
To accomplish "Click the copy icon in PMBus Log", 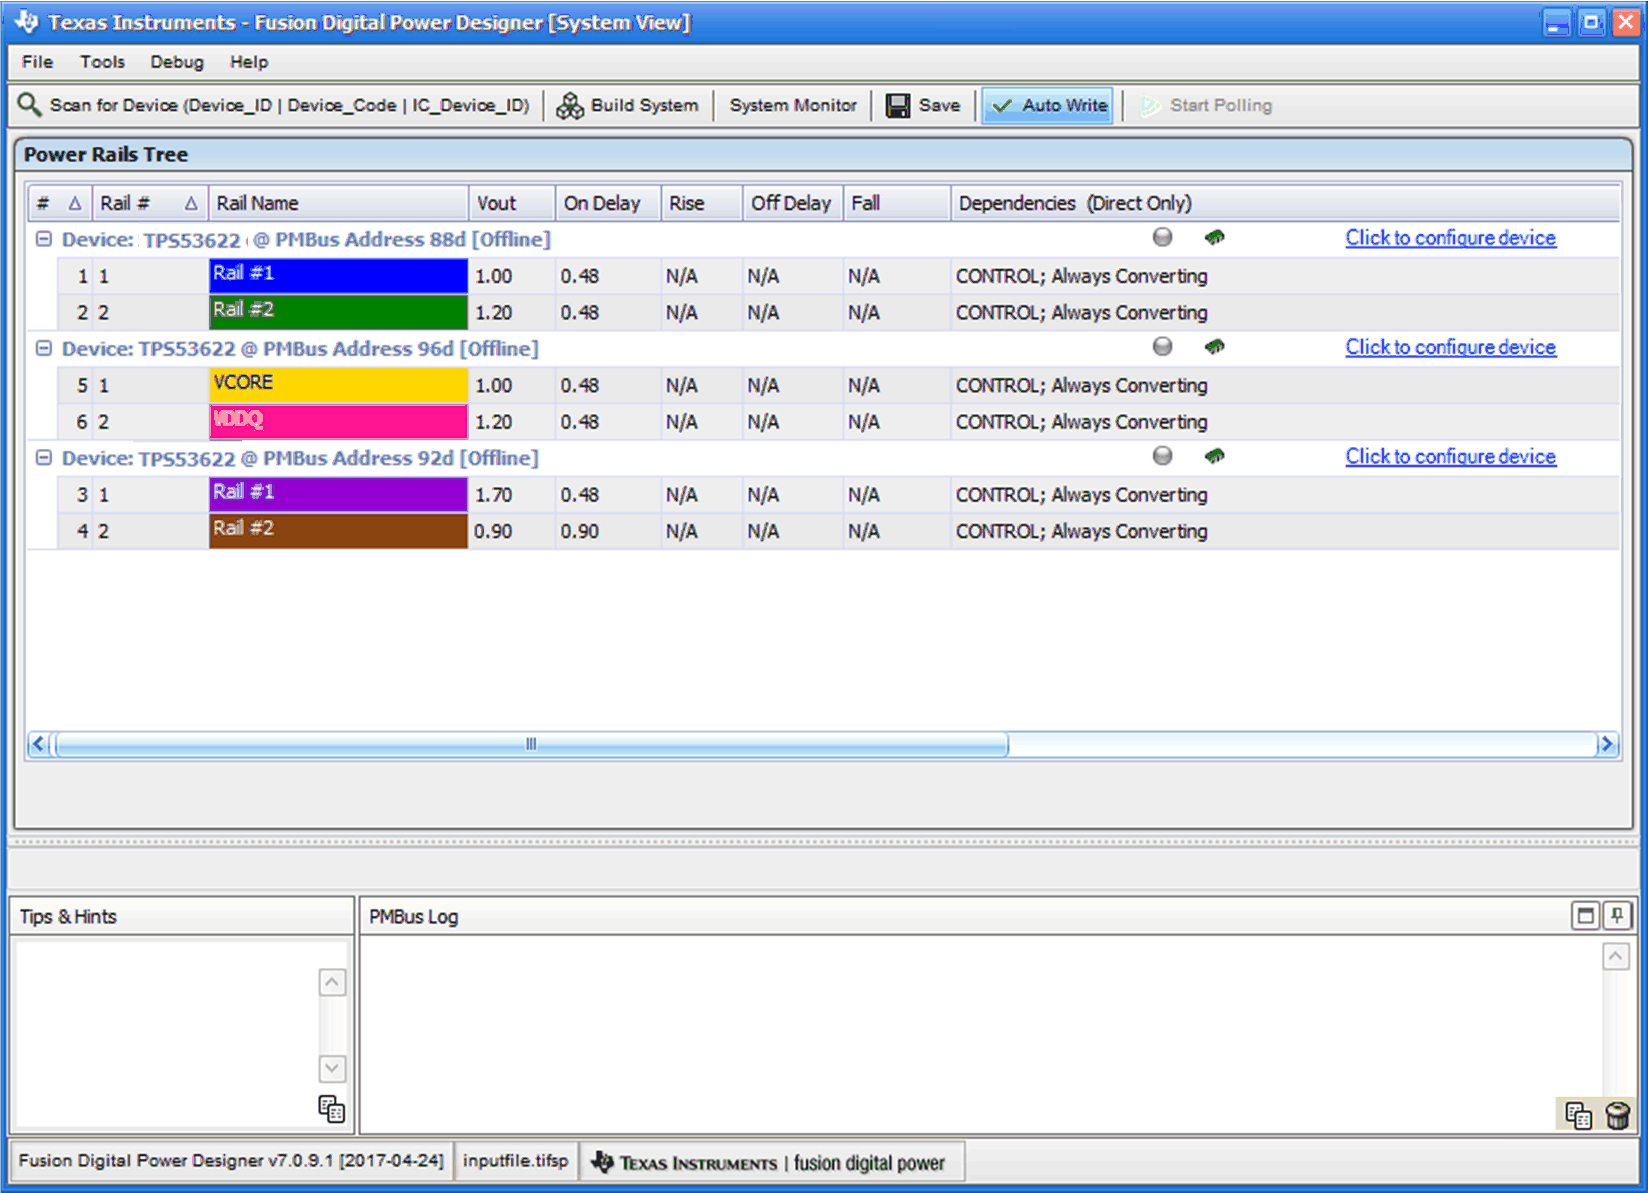I will (1578, 1115).
